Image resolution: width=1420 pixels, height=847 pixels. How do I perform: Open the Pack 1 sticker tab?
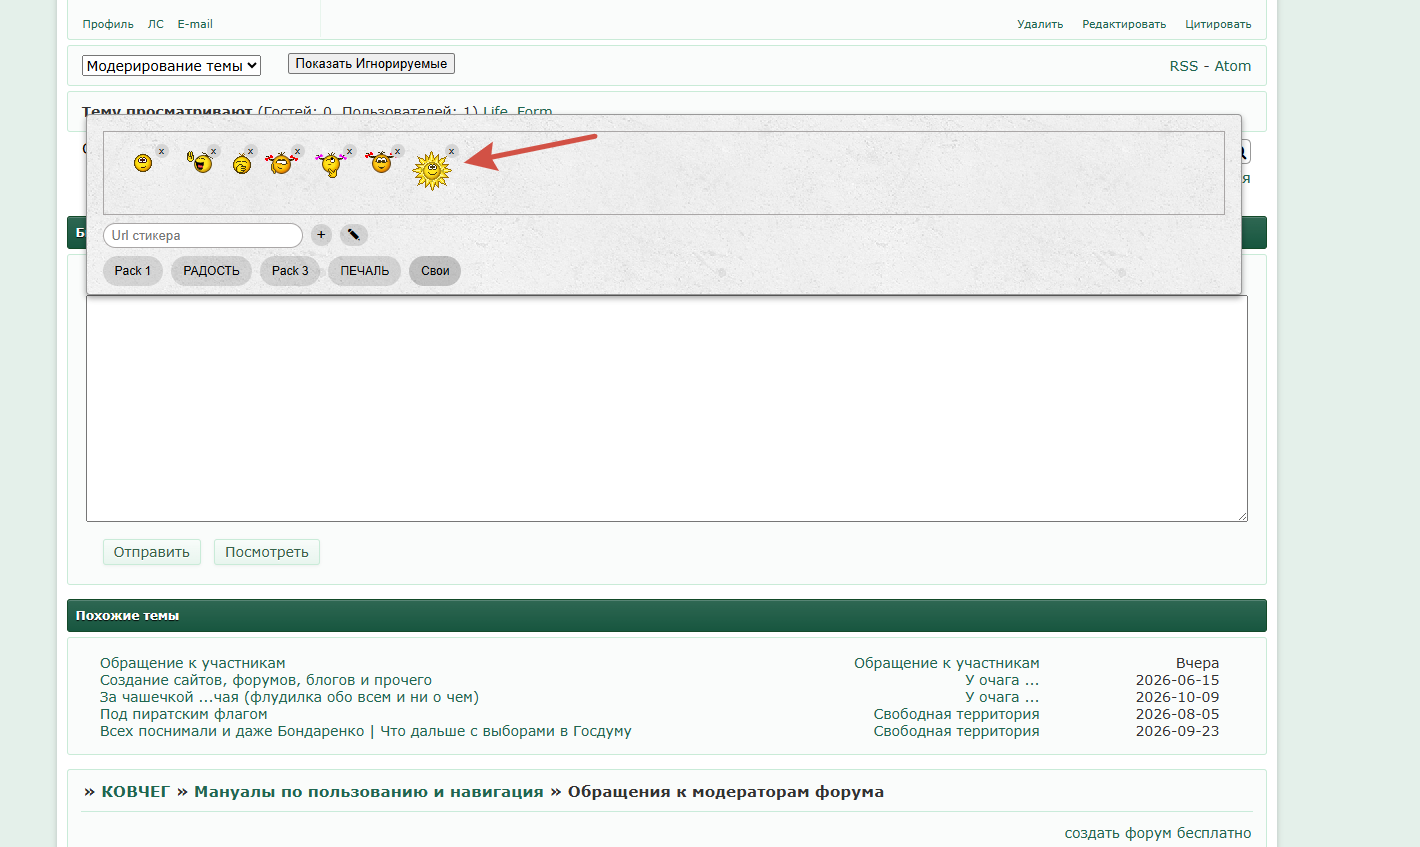(132, 271)
